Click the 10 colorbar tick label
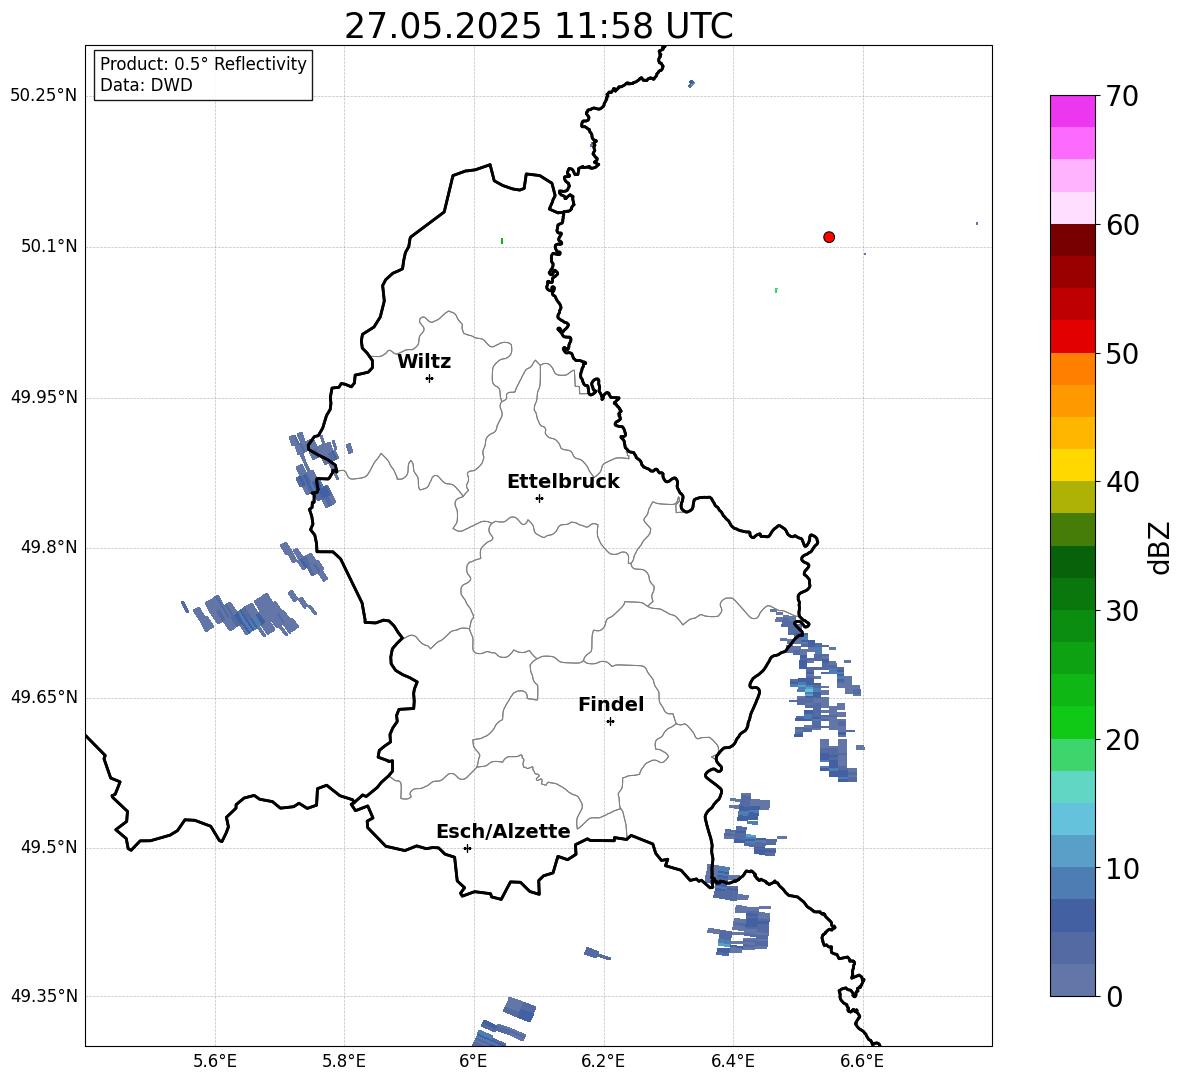Image resolution: width=1184 pixels, height=1081 pixels. [x=1122, y=868]
